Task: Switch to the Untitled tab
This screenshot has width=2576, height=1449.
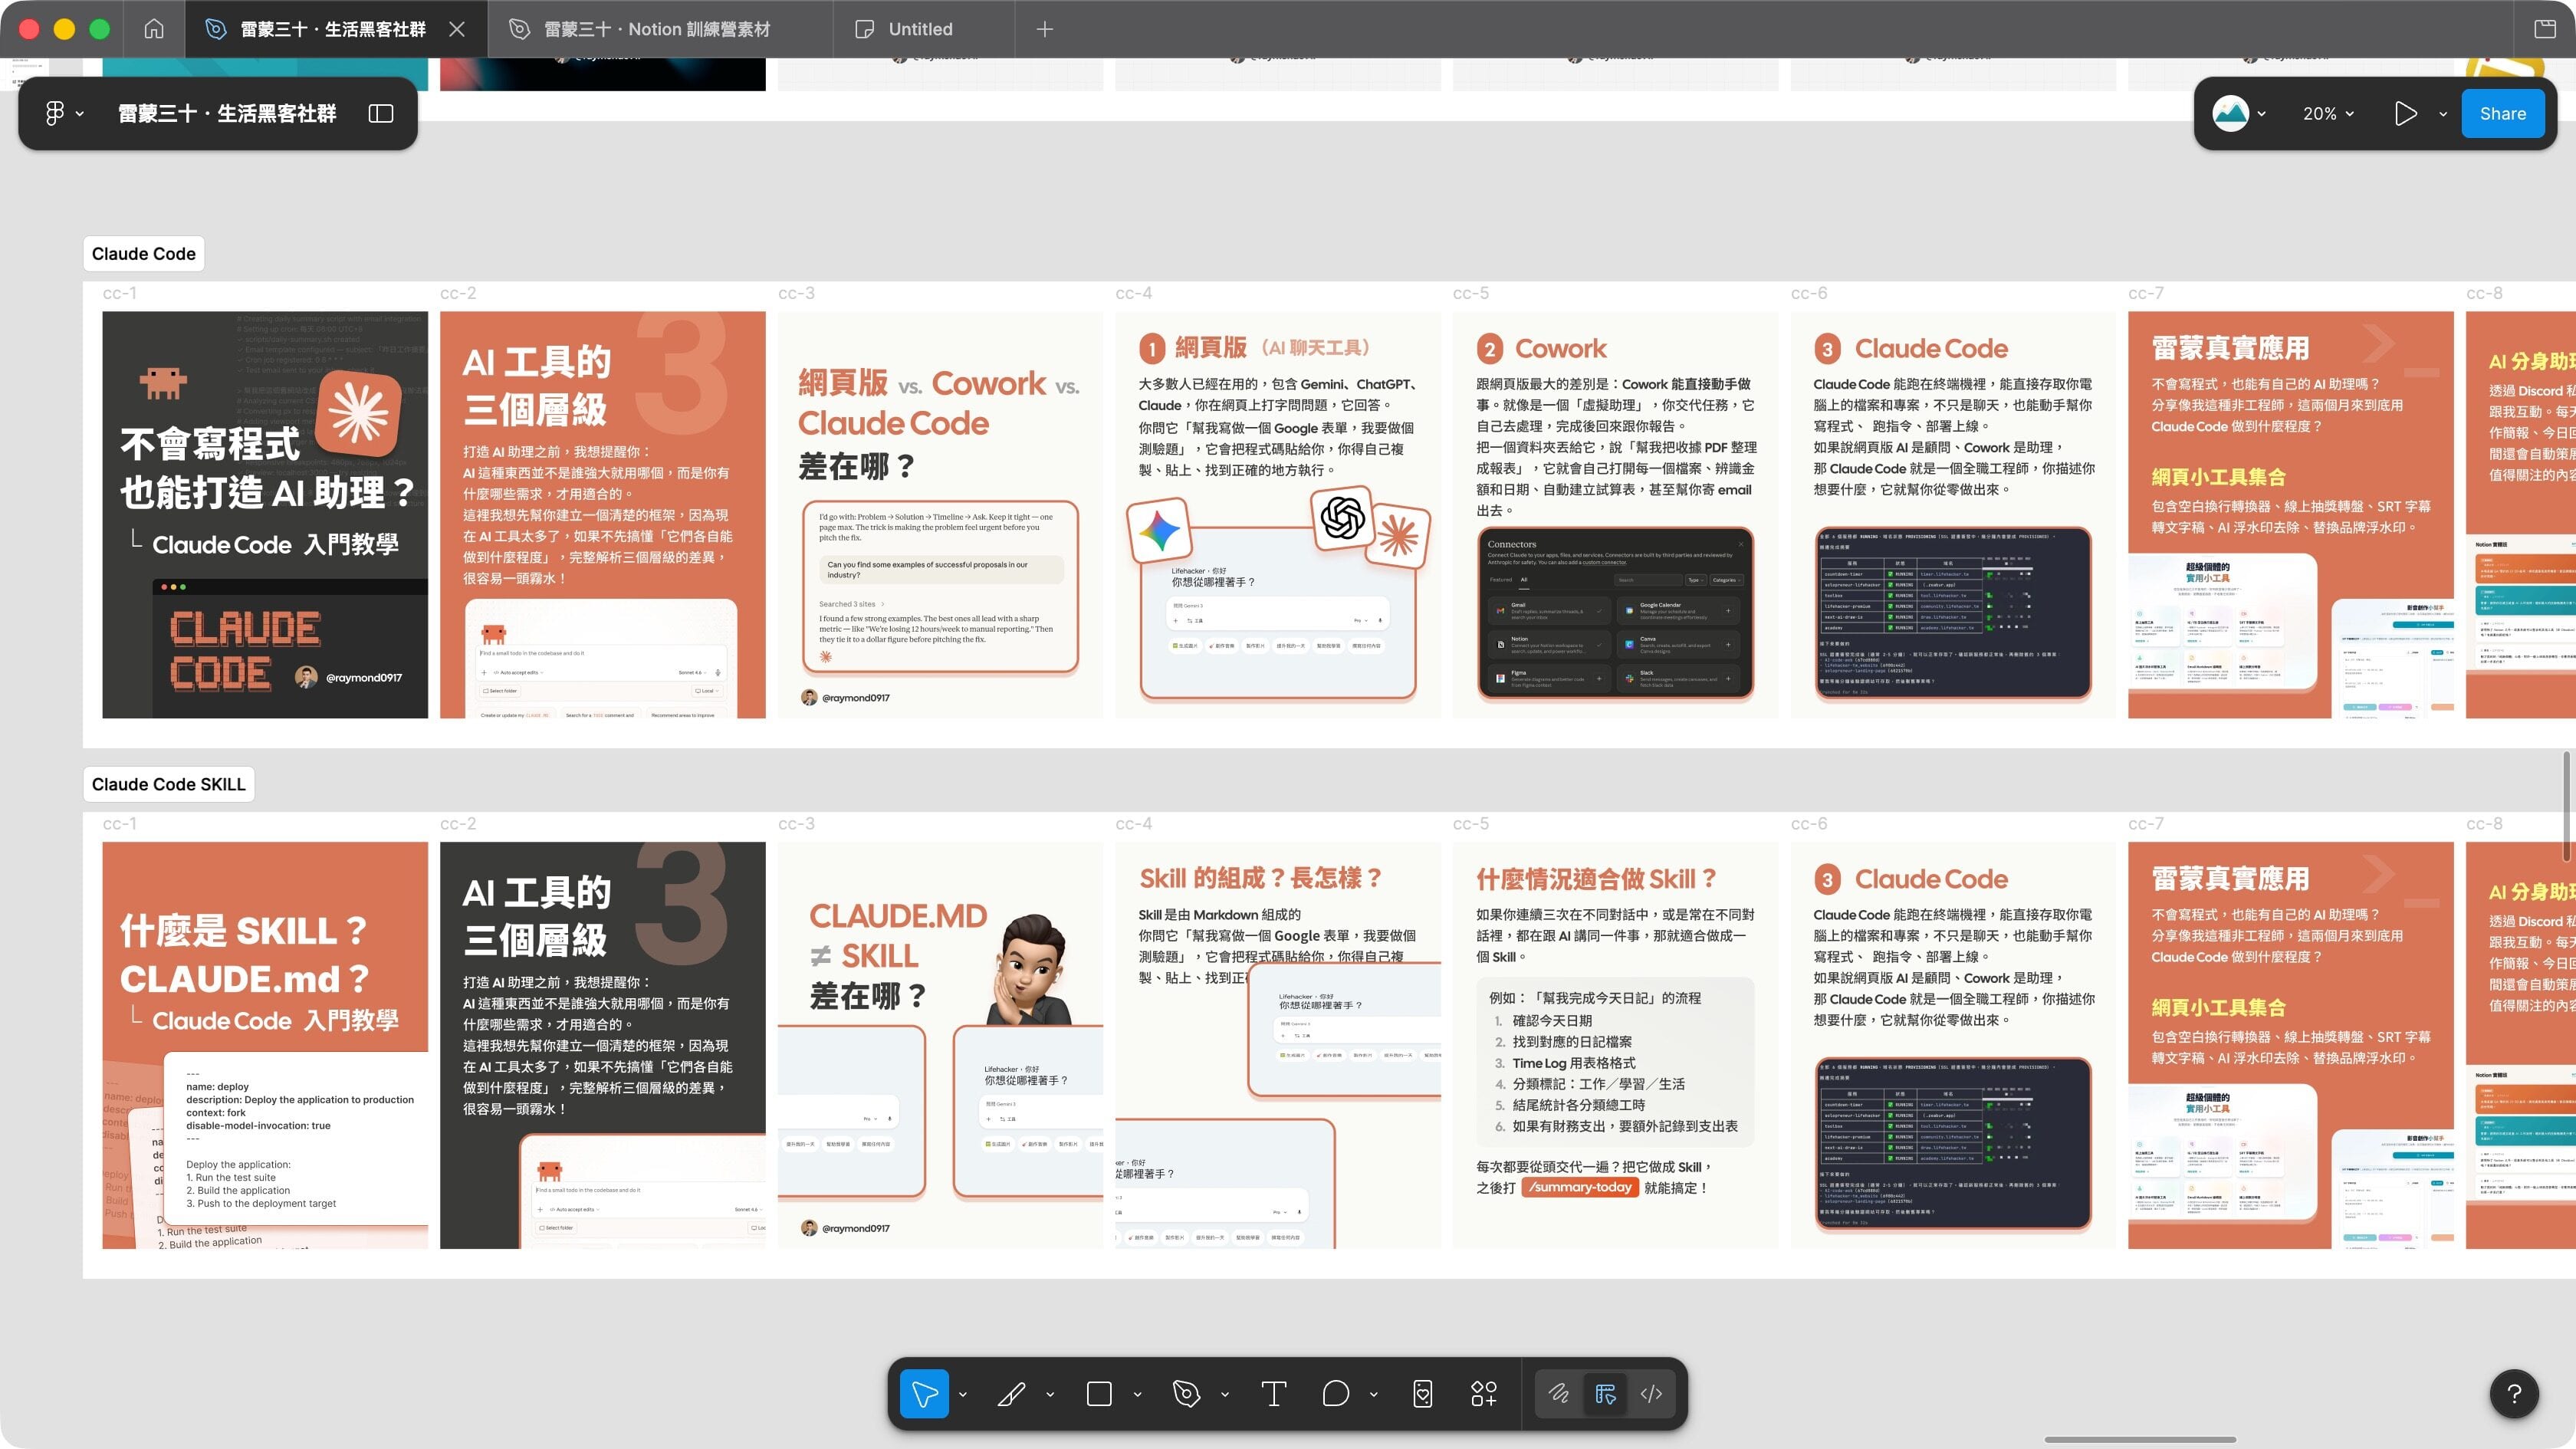Action: 920,29
